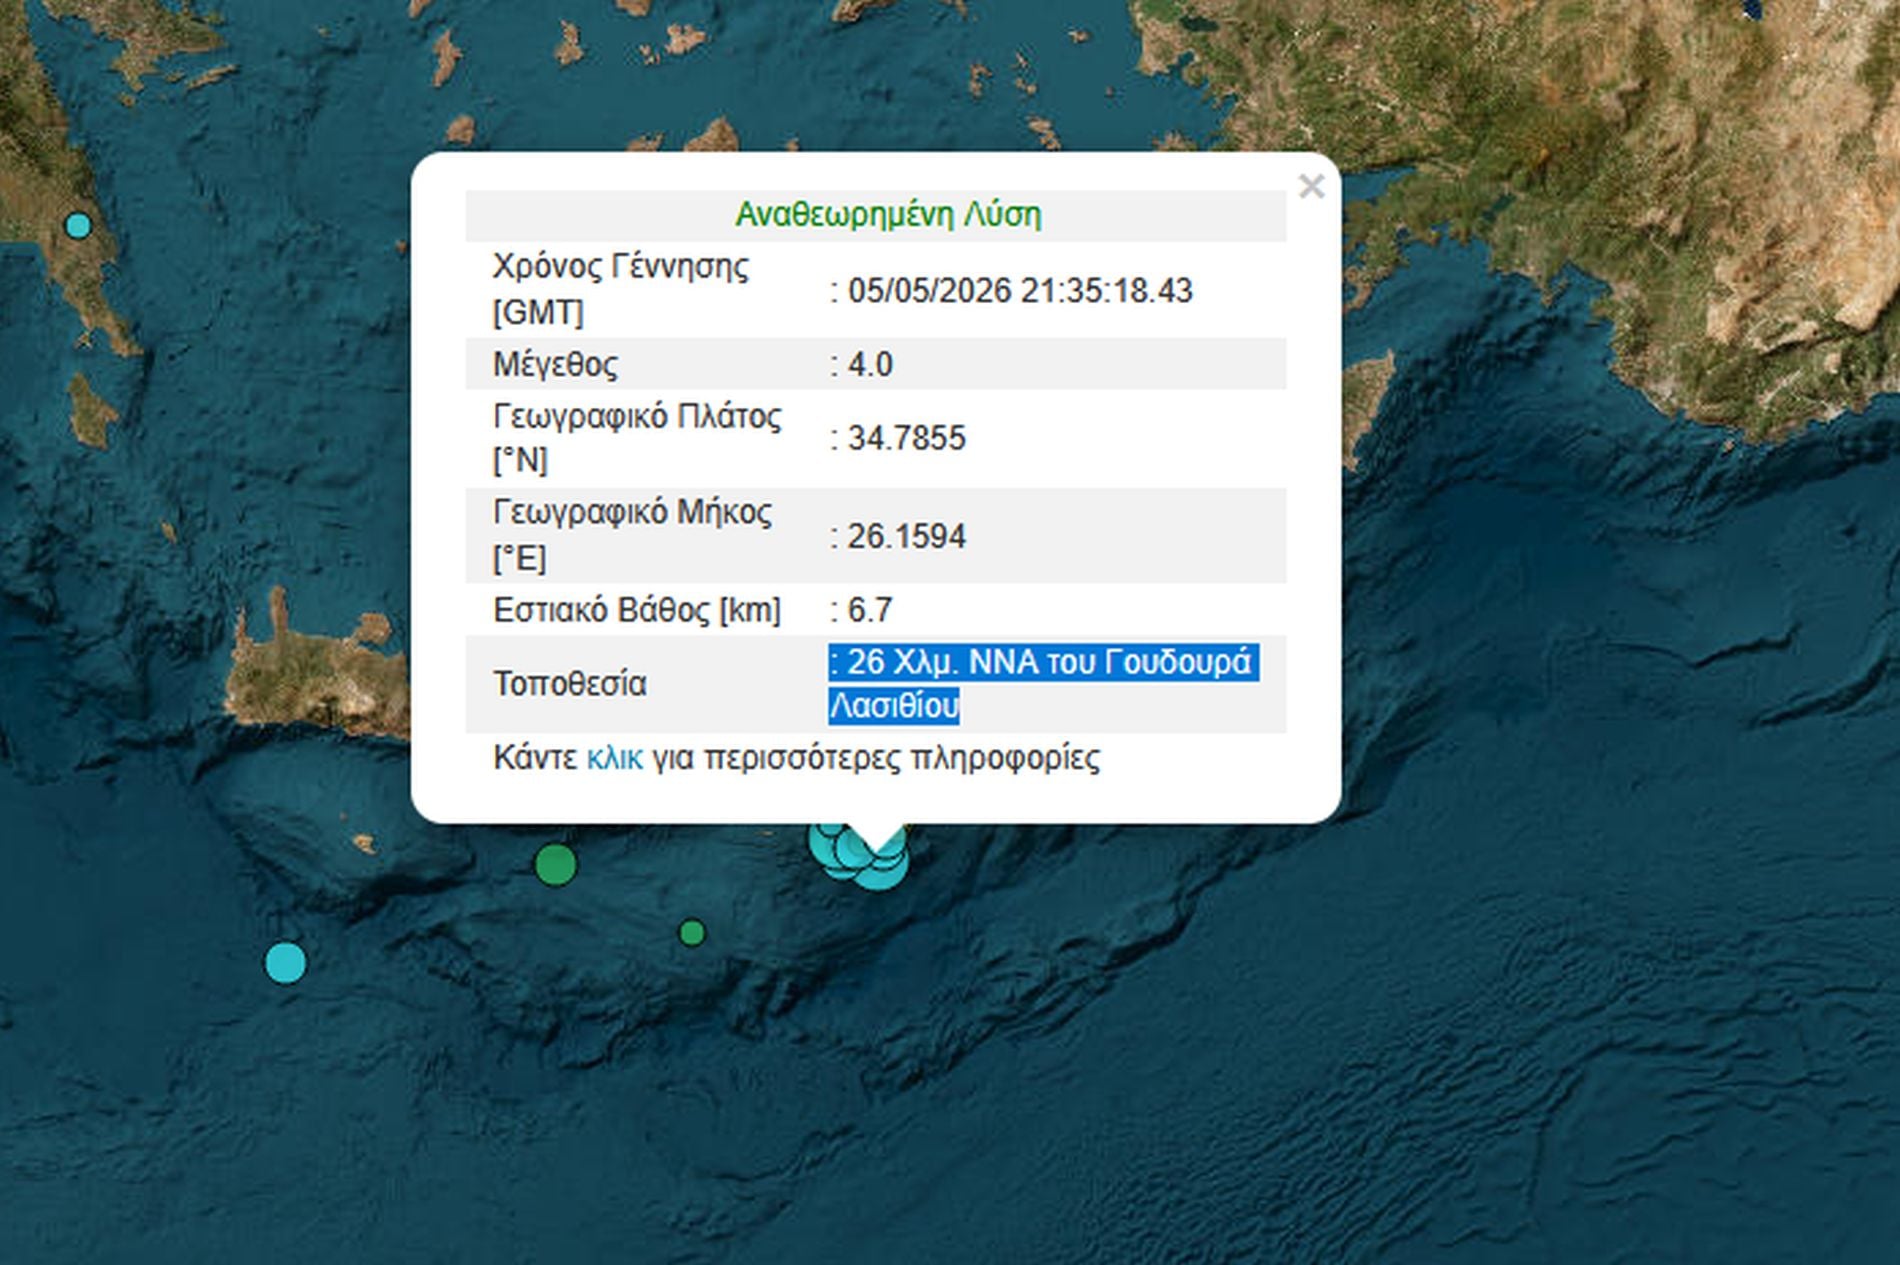1900x1265 pixels.
Task: Click the highlighted location '26 Χλμ. ΝΝΑ του Γουδουρά'
Action: click(x=1049, y=662)
